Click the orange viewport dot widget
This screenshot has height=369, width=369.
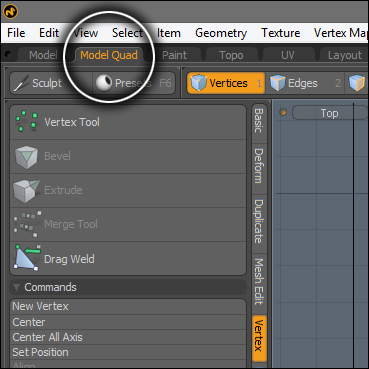283,113
